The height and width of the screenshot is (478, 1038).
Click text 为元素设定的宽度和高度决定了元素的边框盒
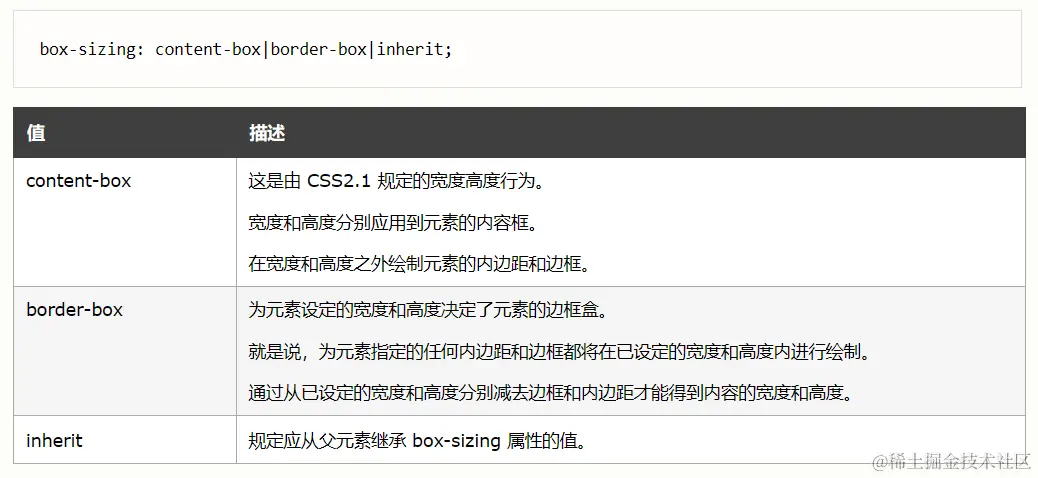[x=428, y=310]
